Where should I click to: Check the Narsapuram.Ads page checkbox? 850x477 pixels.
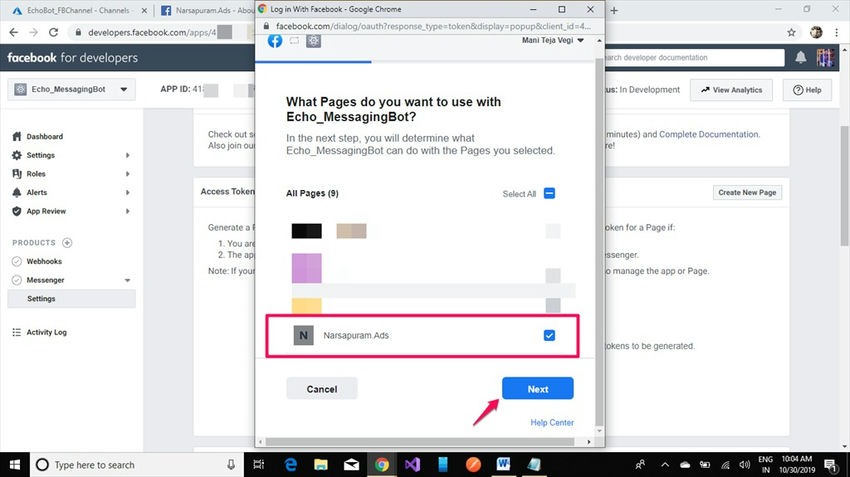click(x=549, y=336)
